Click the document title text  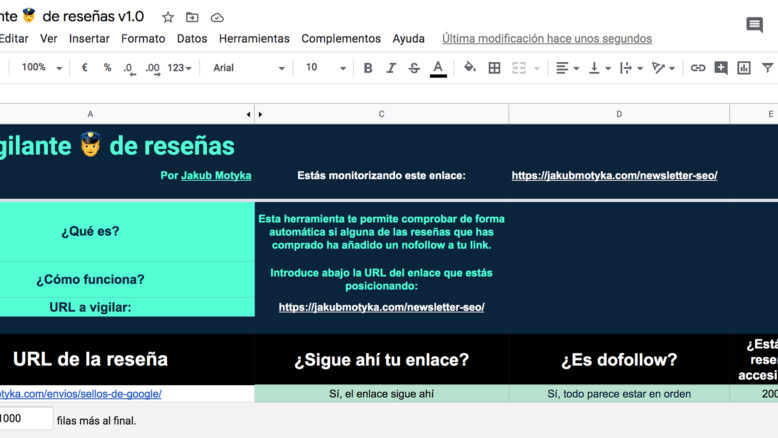(x=72, y=16)
